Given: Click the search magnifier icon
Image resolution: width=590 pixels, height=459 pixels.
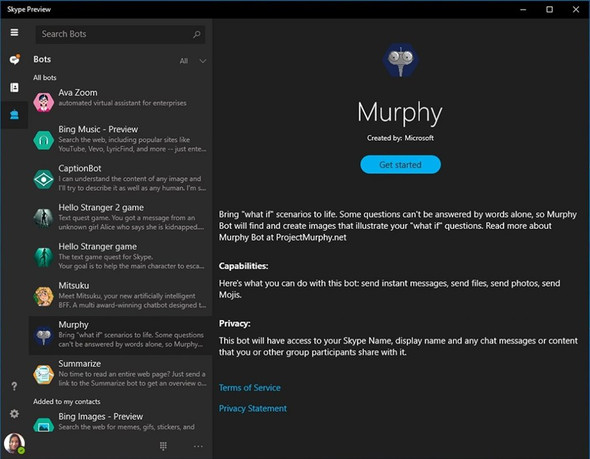Looking at the screenshot, I should pyautogui.click(x=196, y=35).
